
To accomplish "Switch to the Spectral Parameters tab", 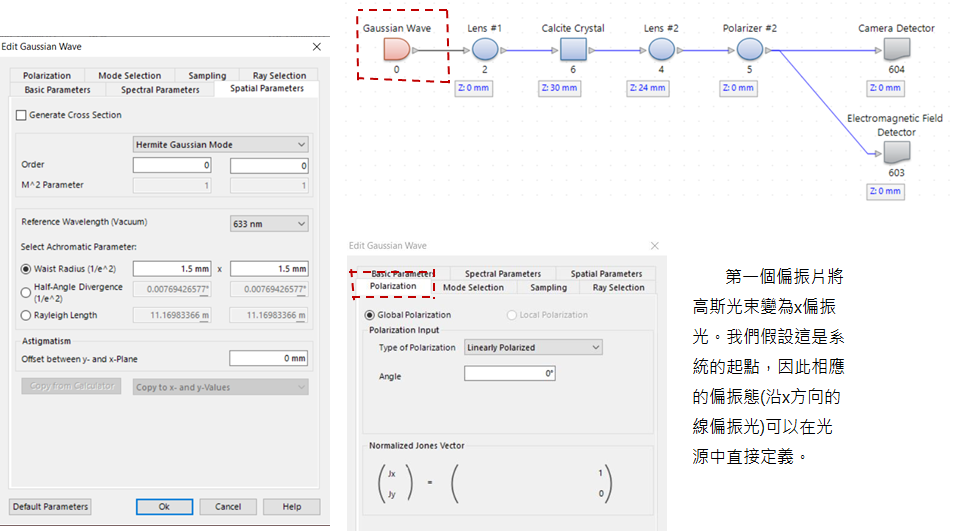I will coord(160,89).
